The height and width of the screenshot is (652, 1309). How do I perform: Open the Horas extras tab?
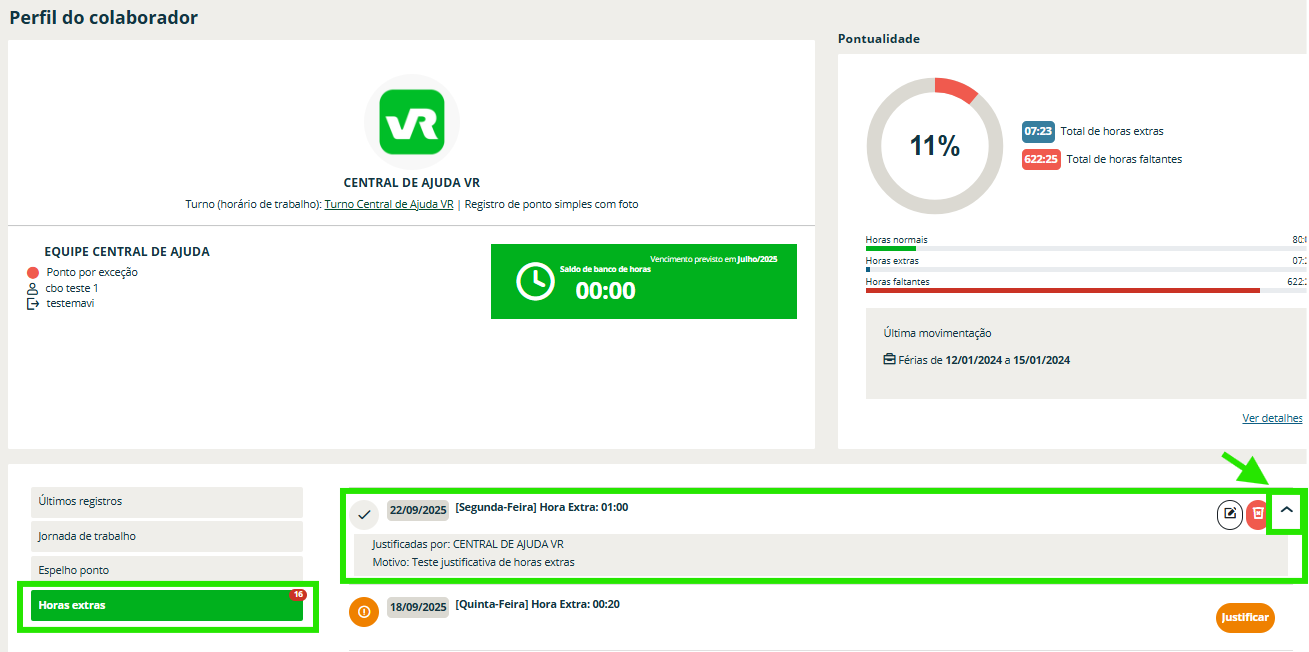tap(166, 605)
